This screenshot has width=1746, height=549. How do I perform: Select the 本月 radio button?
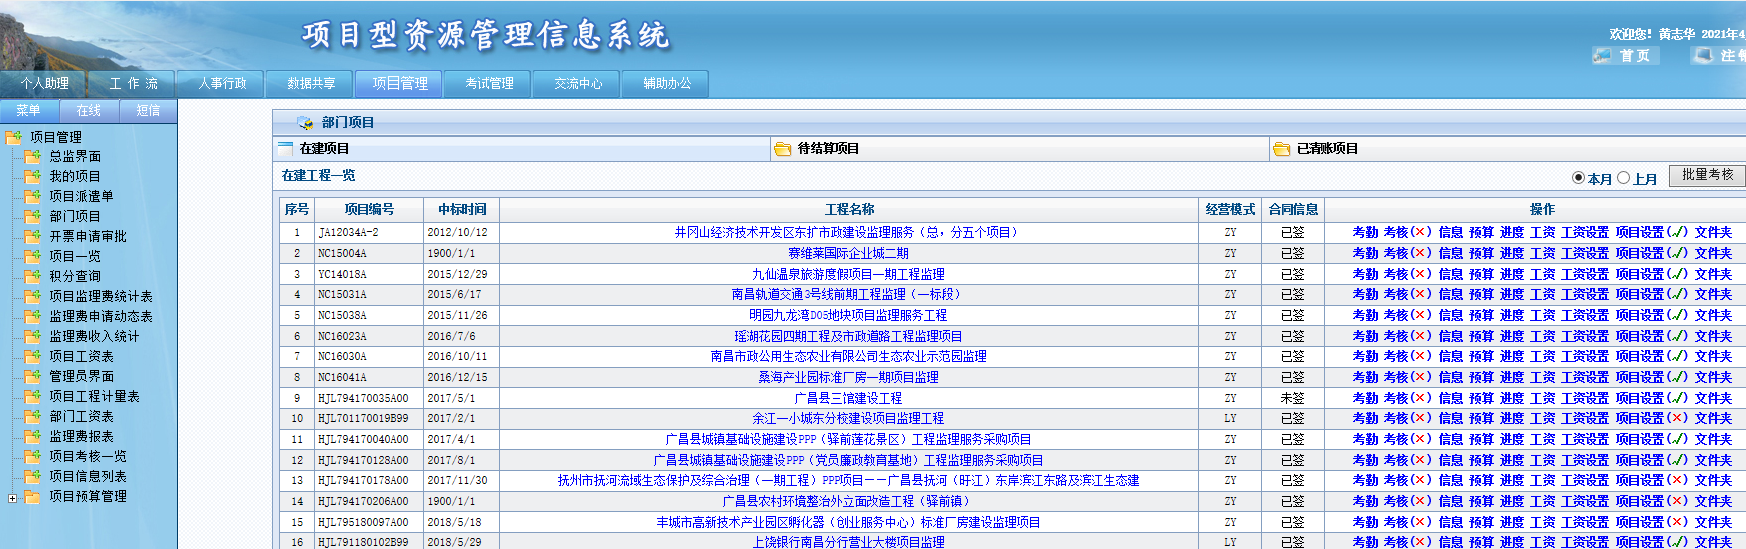(1578, 178)
